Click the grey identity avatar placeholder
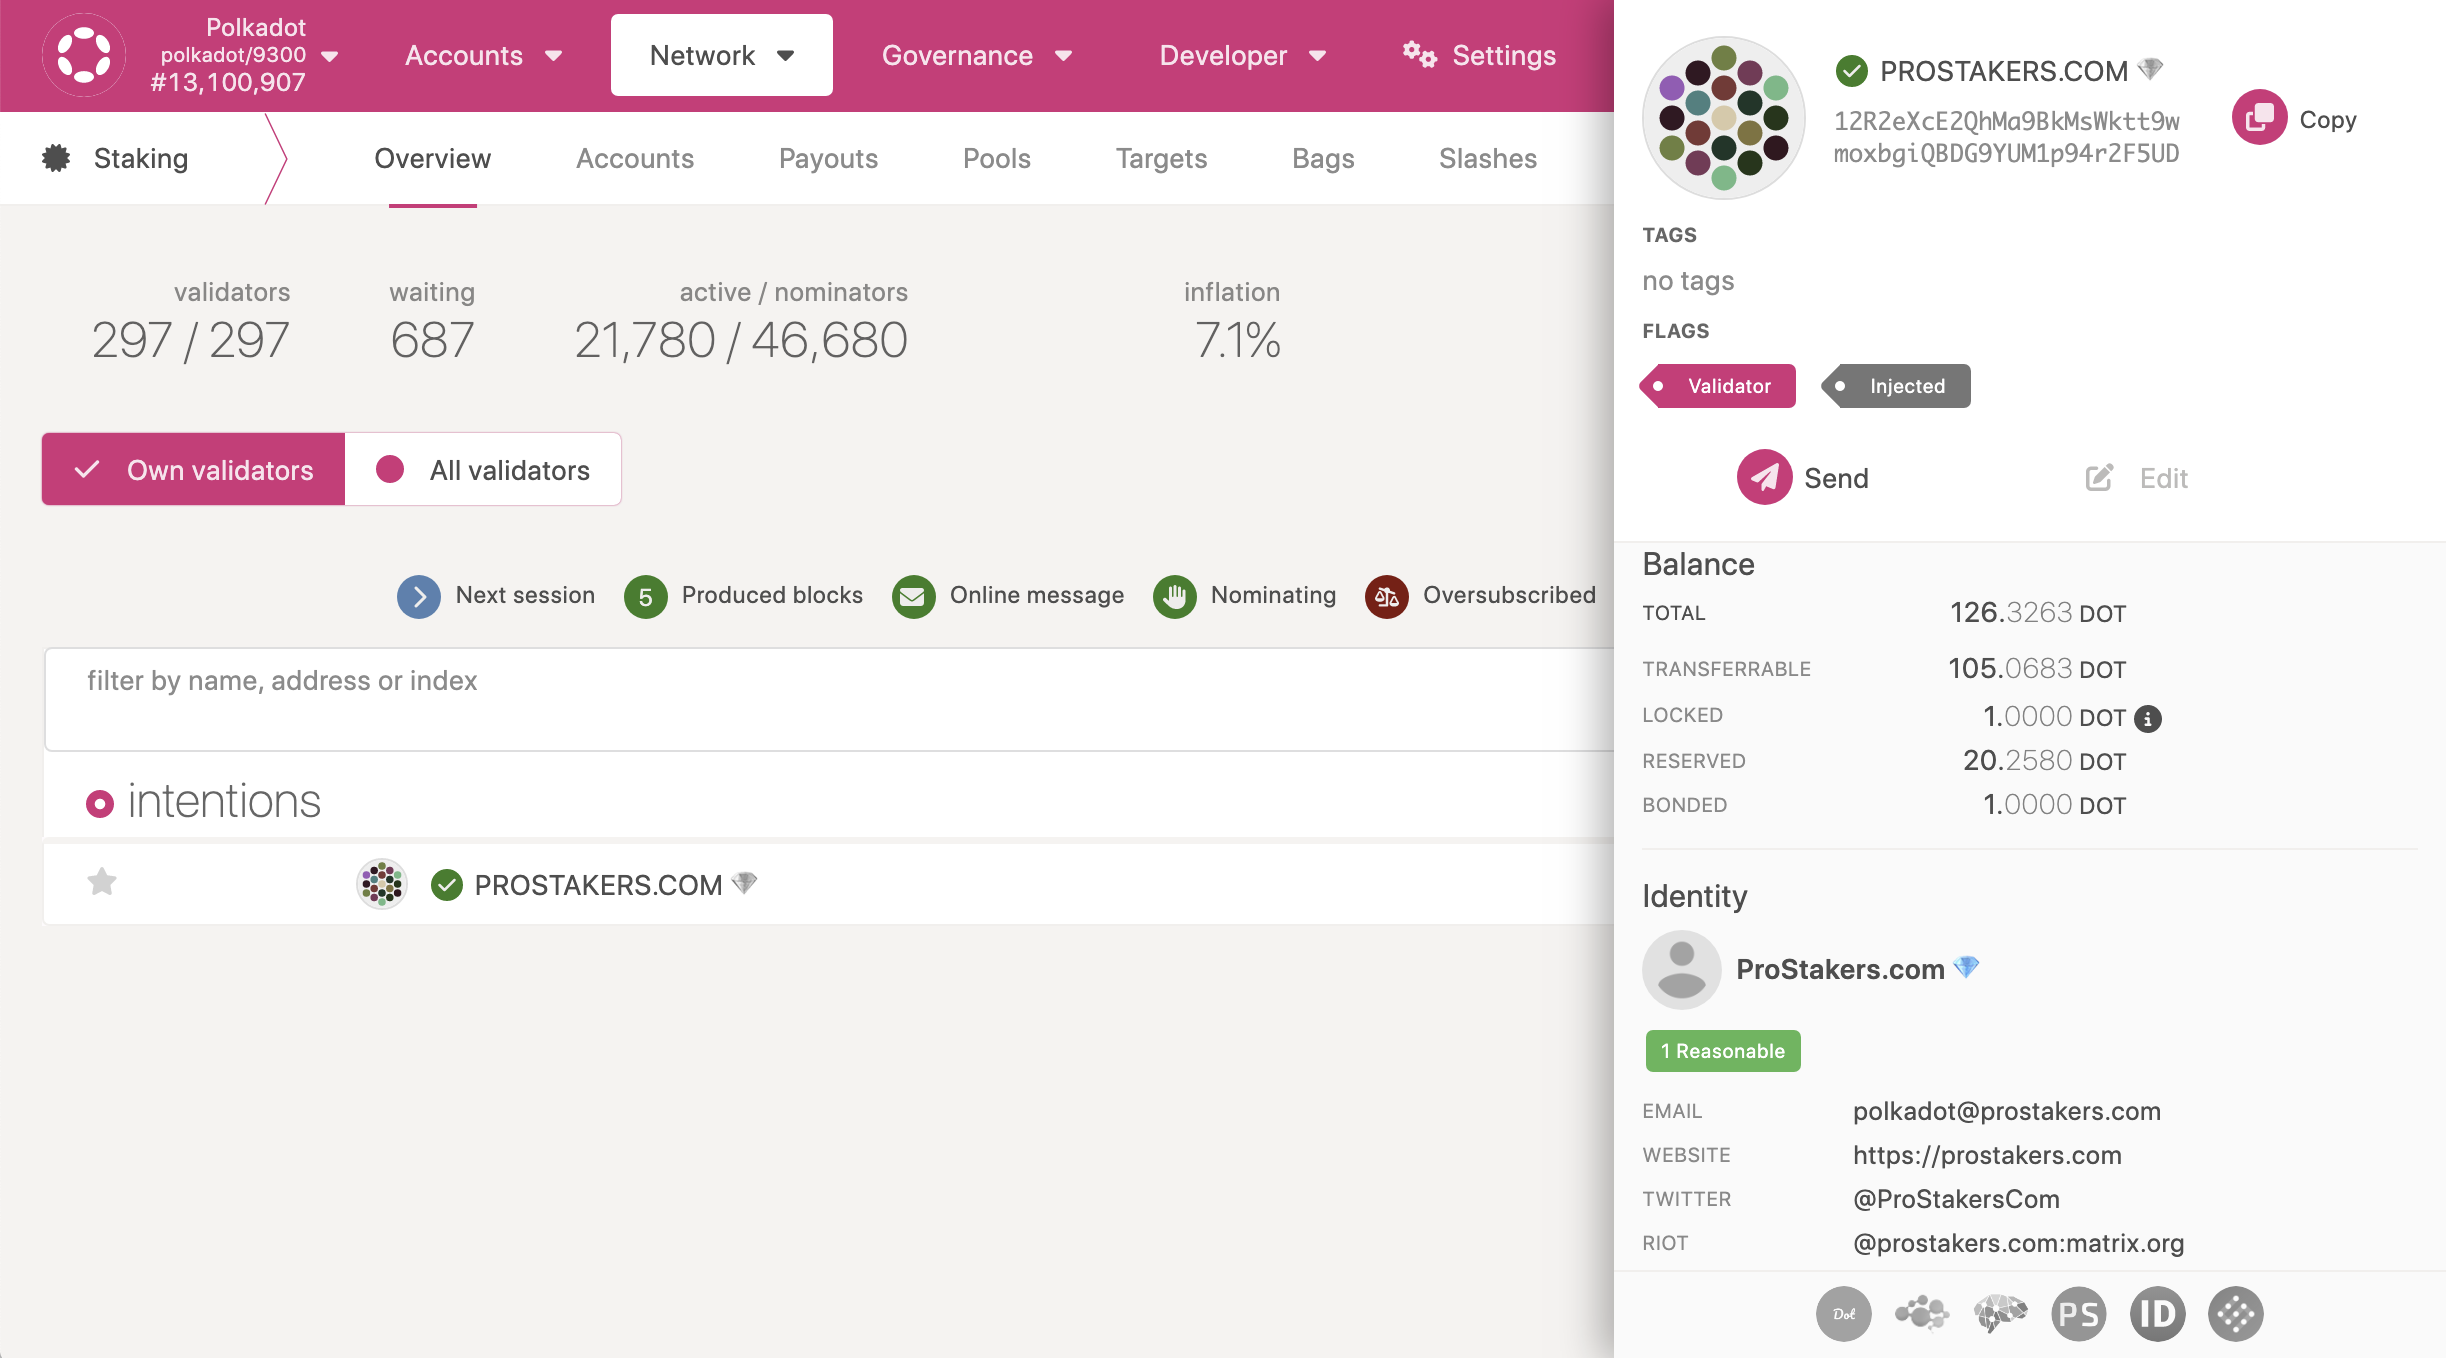 point(1682,969)
